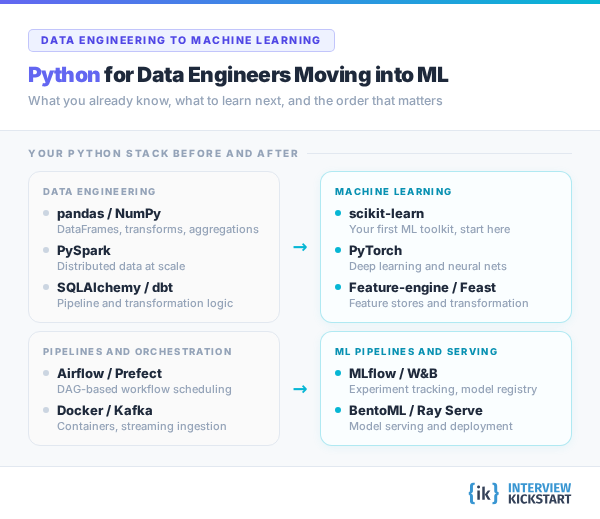Click the teal bullet beside PyTorch
The image size is (600, 519).
coord(338,250)
